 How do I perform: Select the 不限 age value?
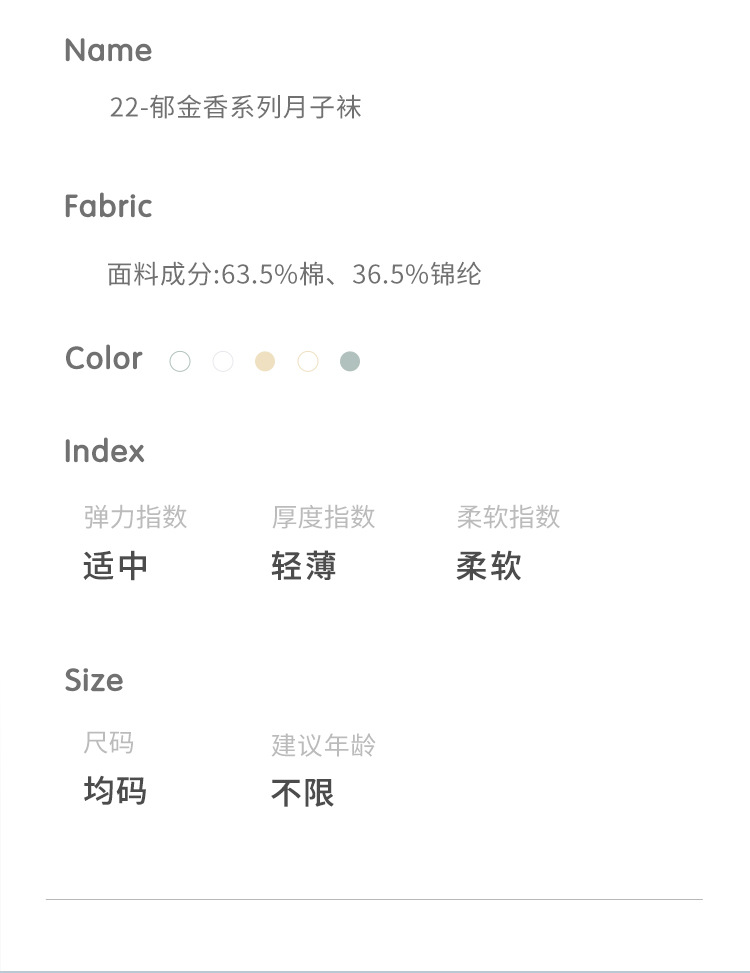point(302,794)
